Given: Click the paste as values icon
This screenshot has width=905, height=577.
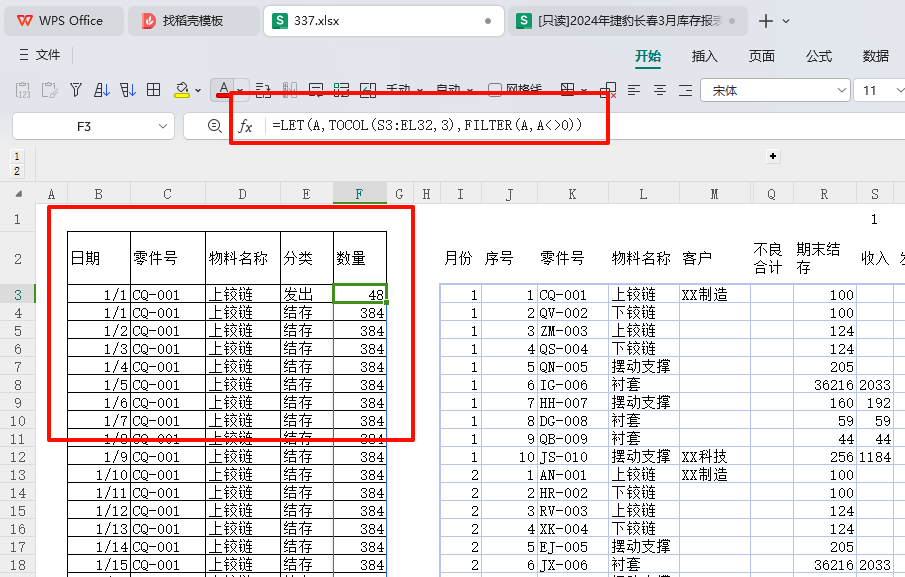Looking at the screenshot, I should pos(23,90).
